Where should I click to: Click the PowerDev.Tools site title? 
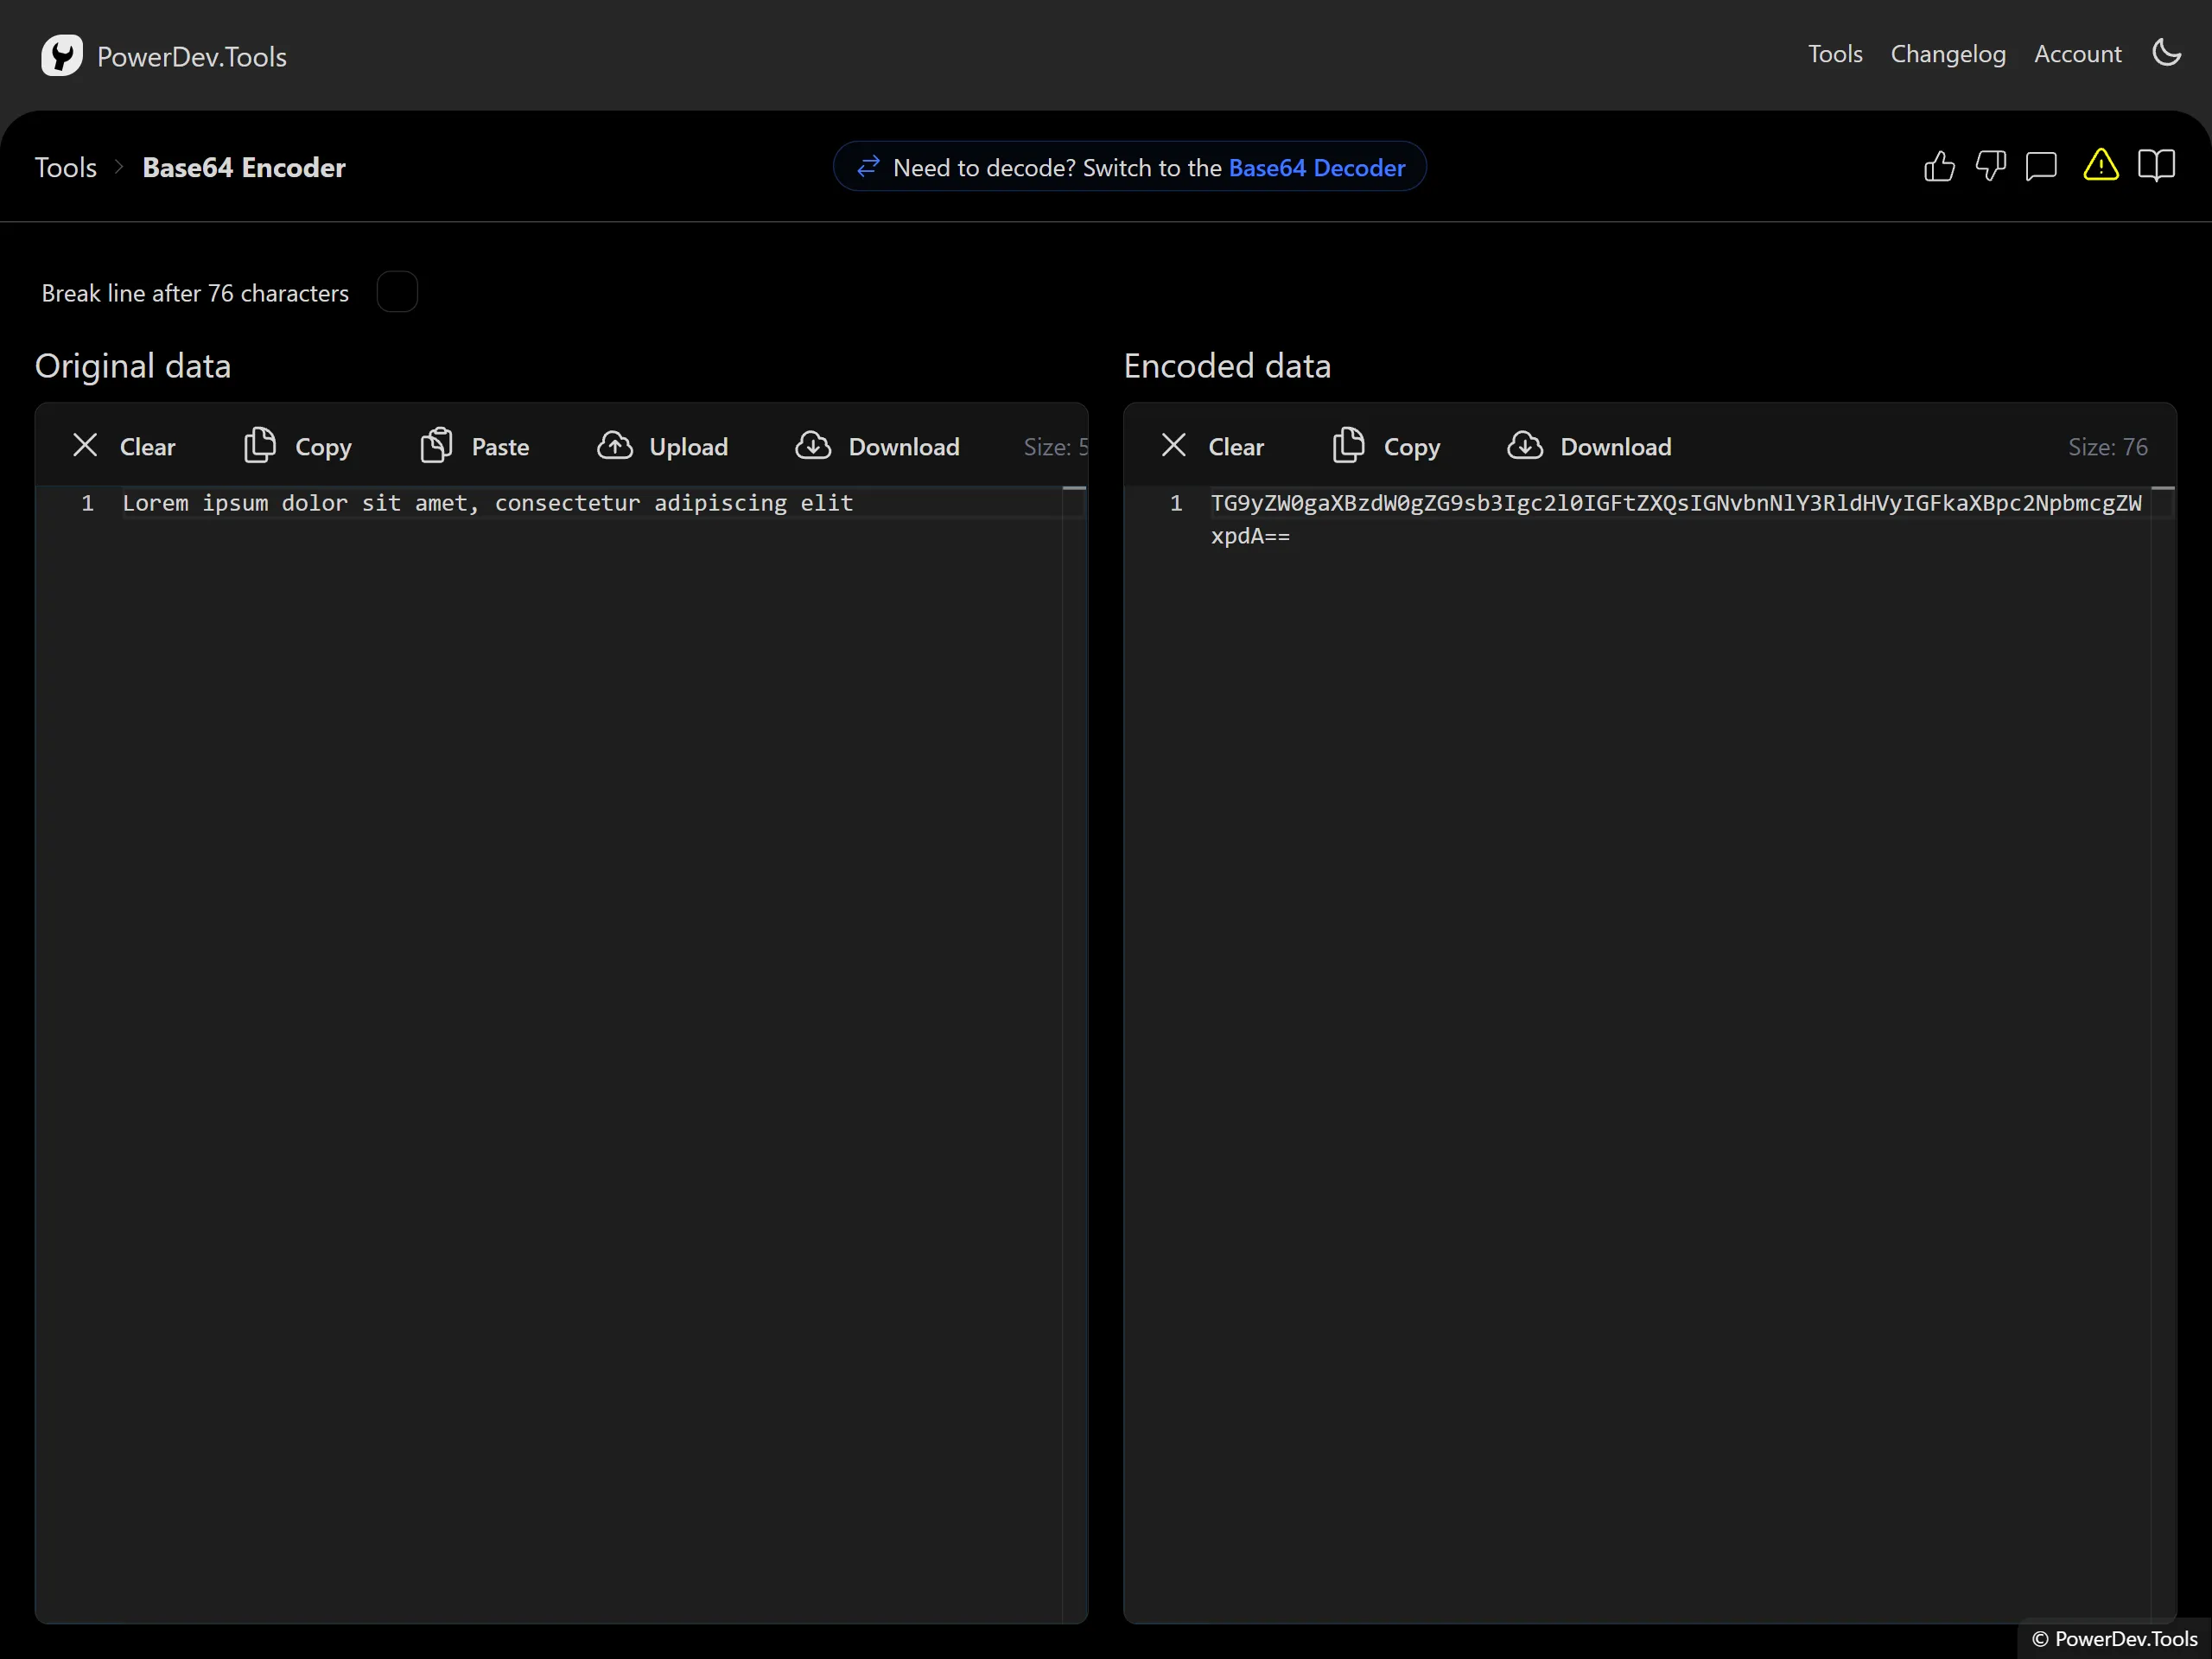(x=192, y=57)
